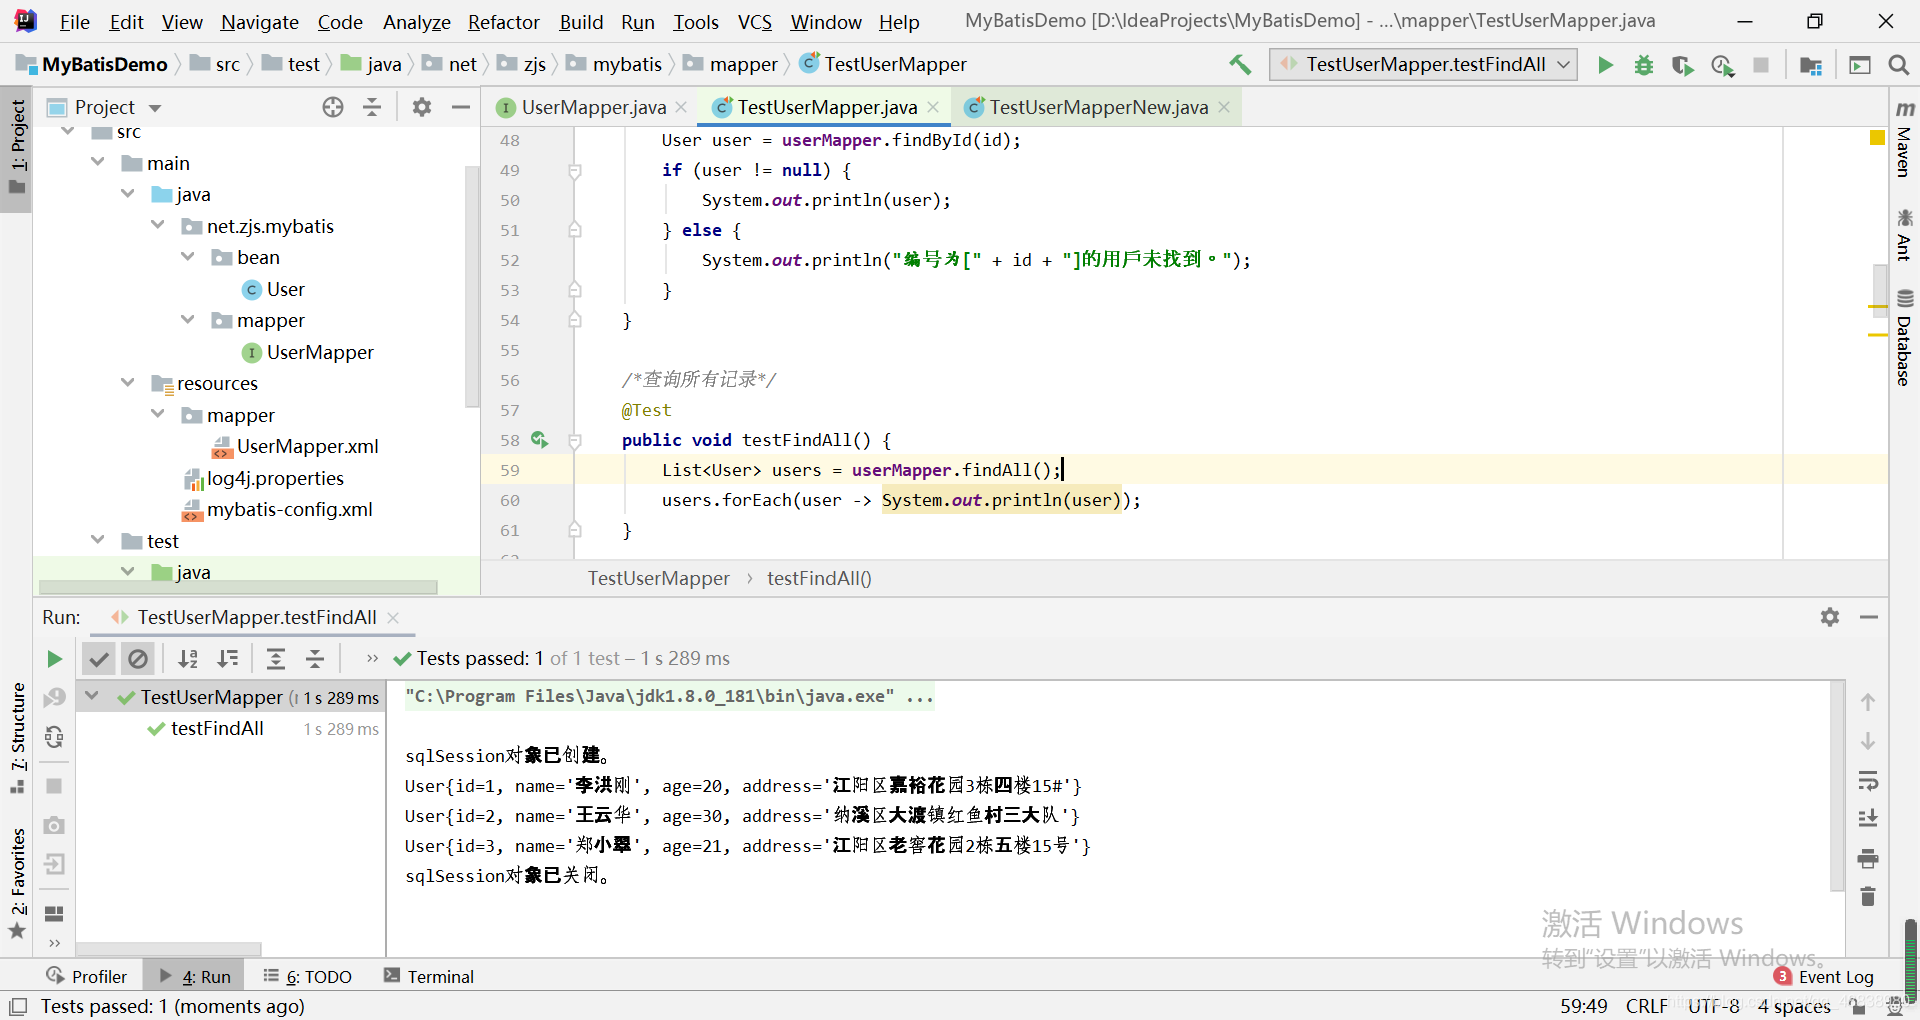The image size is (1920, 1020).
Task: Open the Project view selector dropdown
Action: [156, 108]
